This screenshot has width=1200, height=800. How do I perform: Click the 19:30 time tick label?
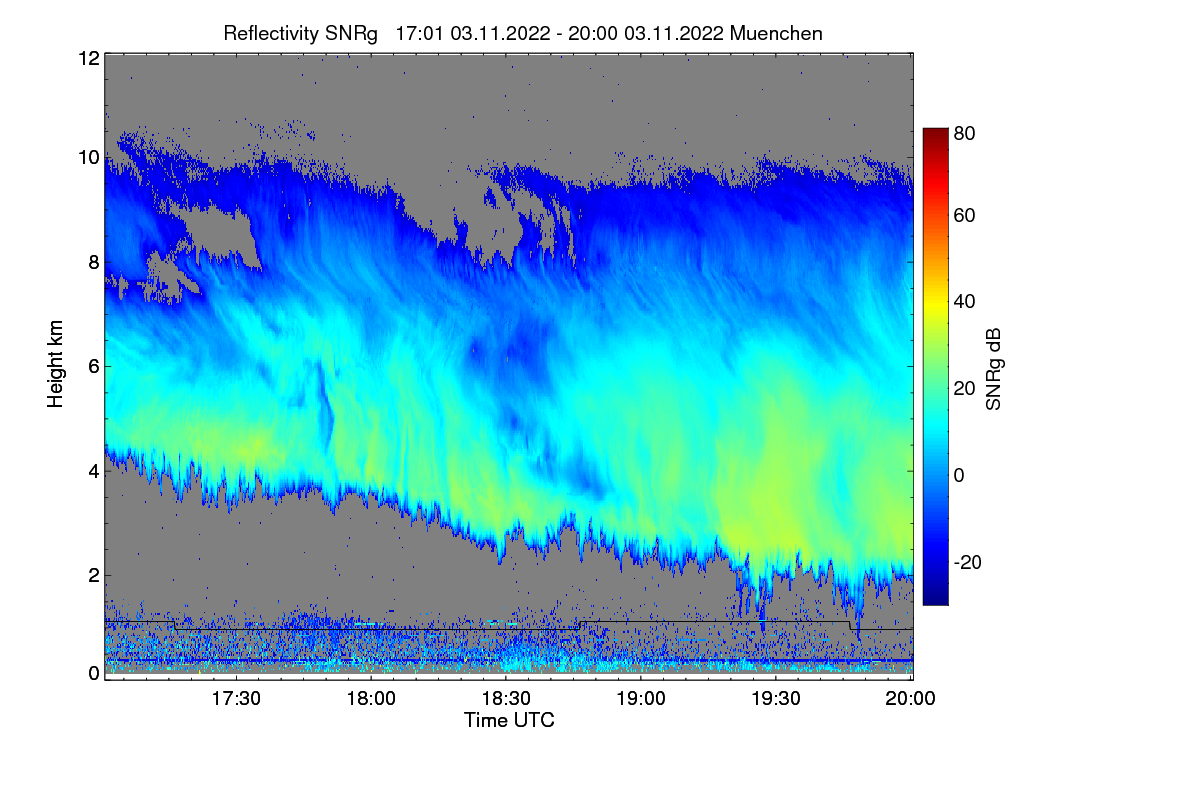pyautogui.click(x=777, y=699)
